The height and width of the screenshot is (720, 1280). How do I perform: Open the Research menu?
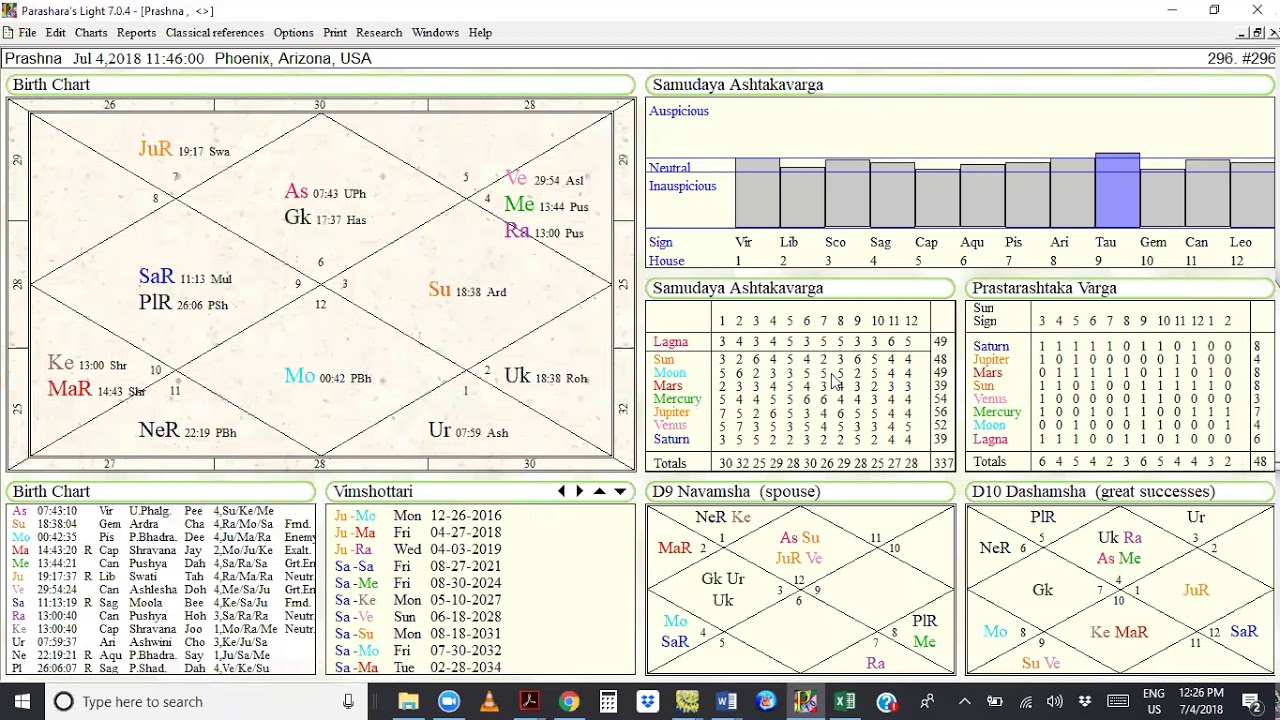pos(379,33)
